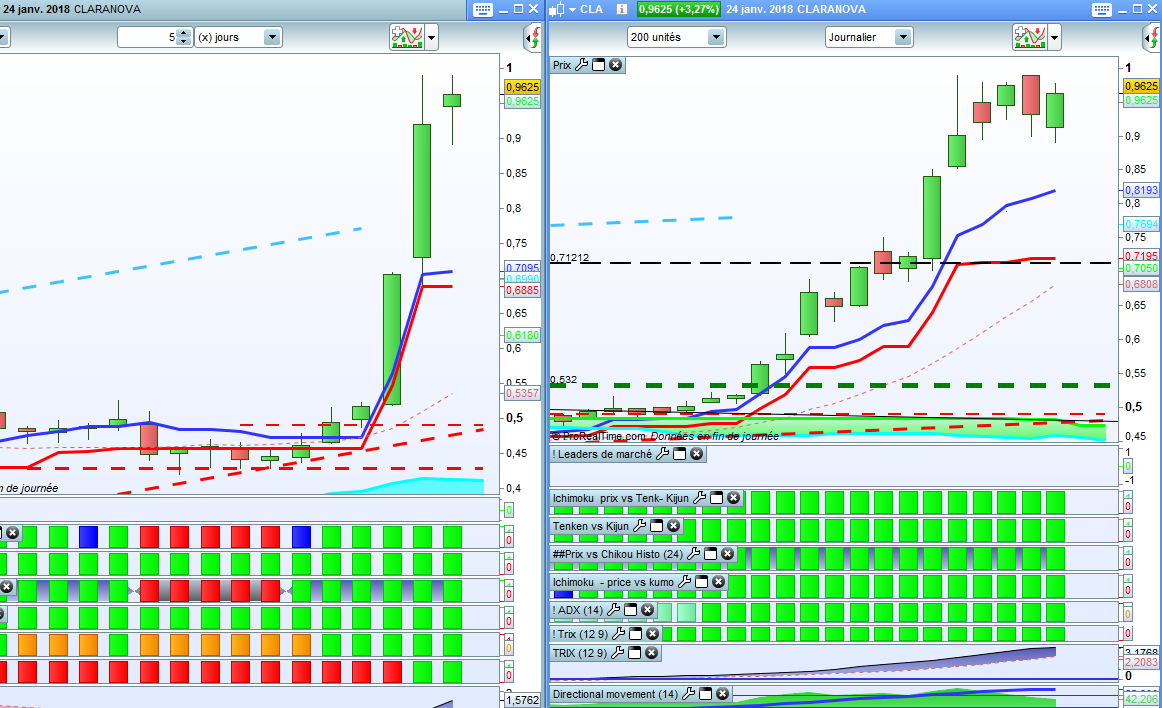This screenshot has width=1162, height=708.
Task: Remove the ! ADX (14) indicator
Action: coord(648,610)
